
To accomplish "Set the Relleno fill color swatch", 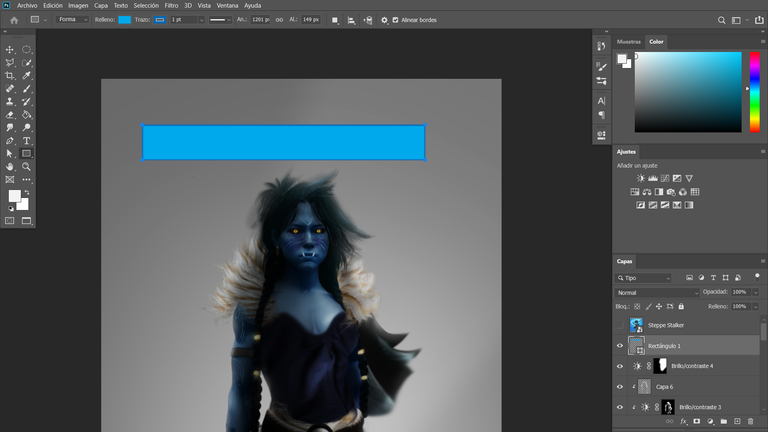I will pyautogui.click(x=124, y=20).
